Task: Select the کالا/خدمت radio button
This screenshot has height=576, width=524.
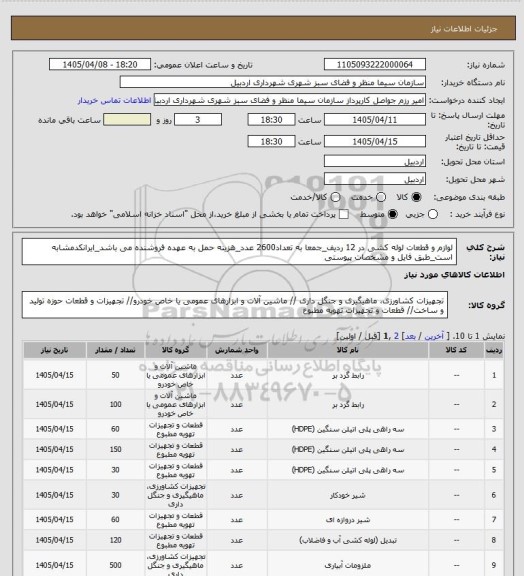Action: coord(335,197)
